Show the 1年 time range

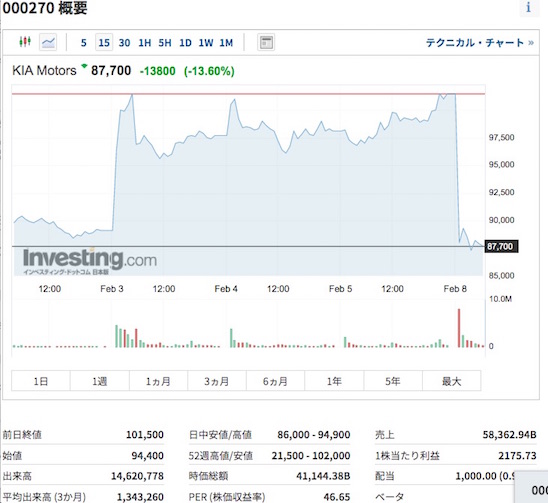point(334,381)
